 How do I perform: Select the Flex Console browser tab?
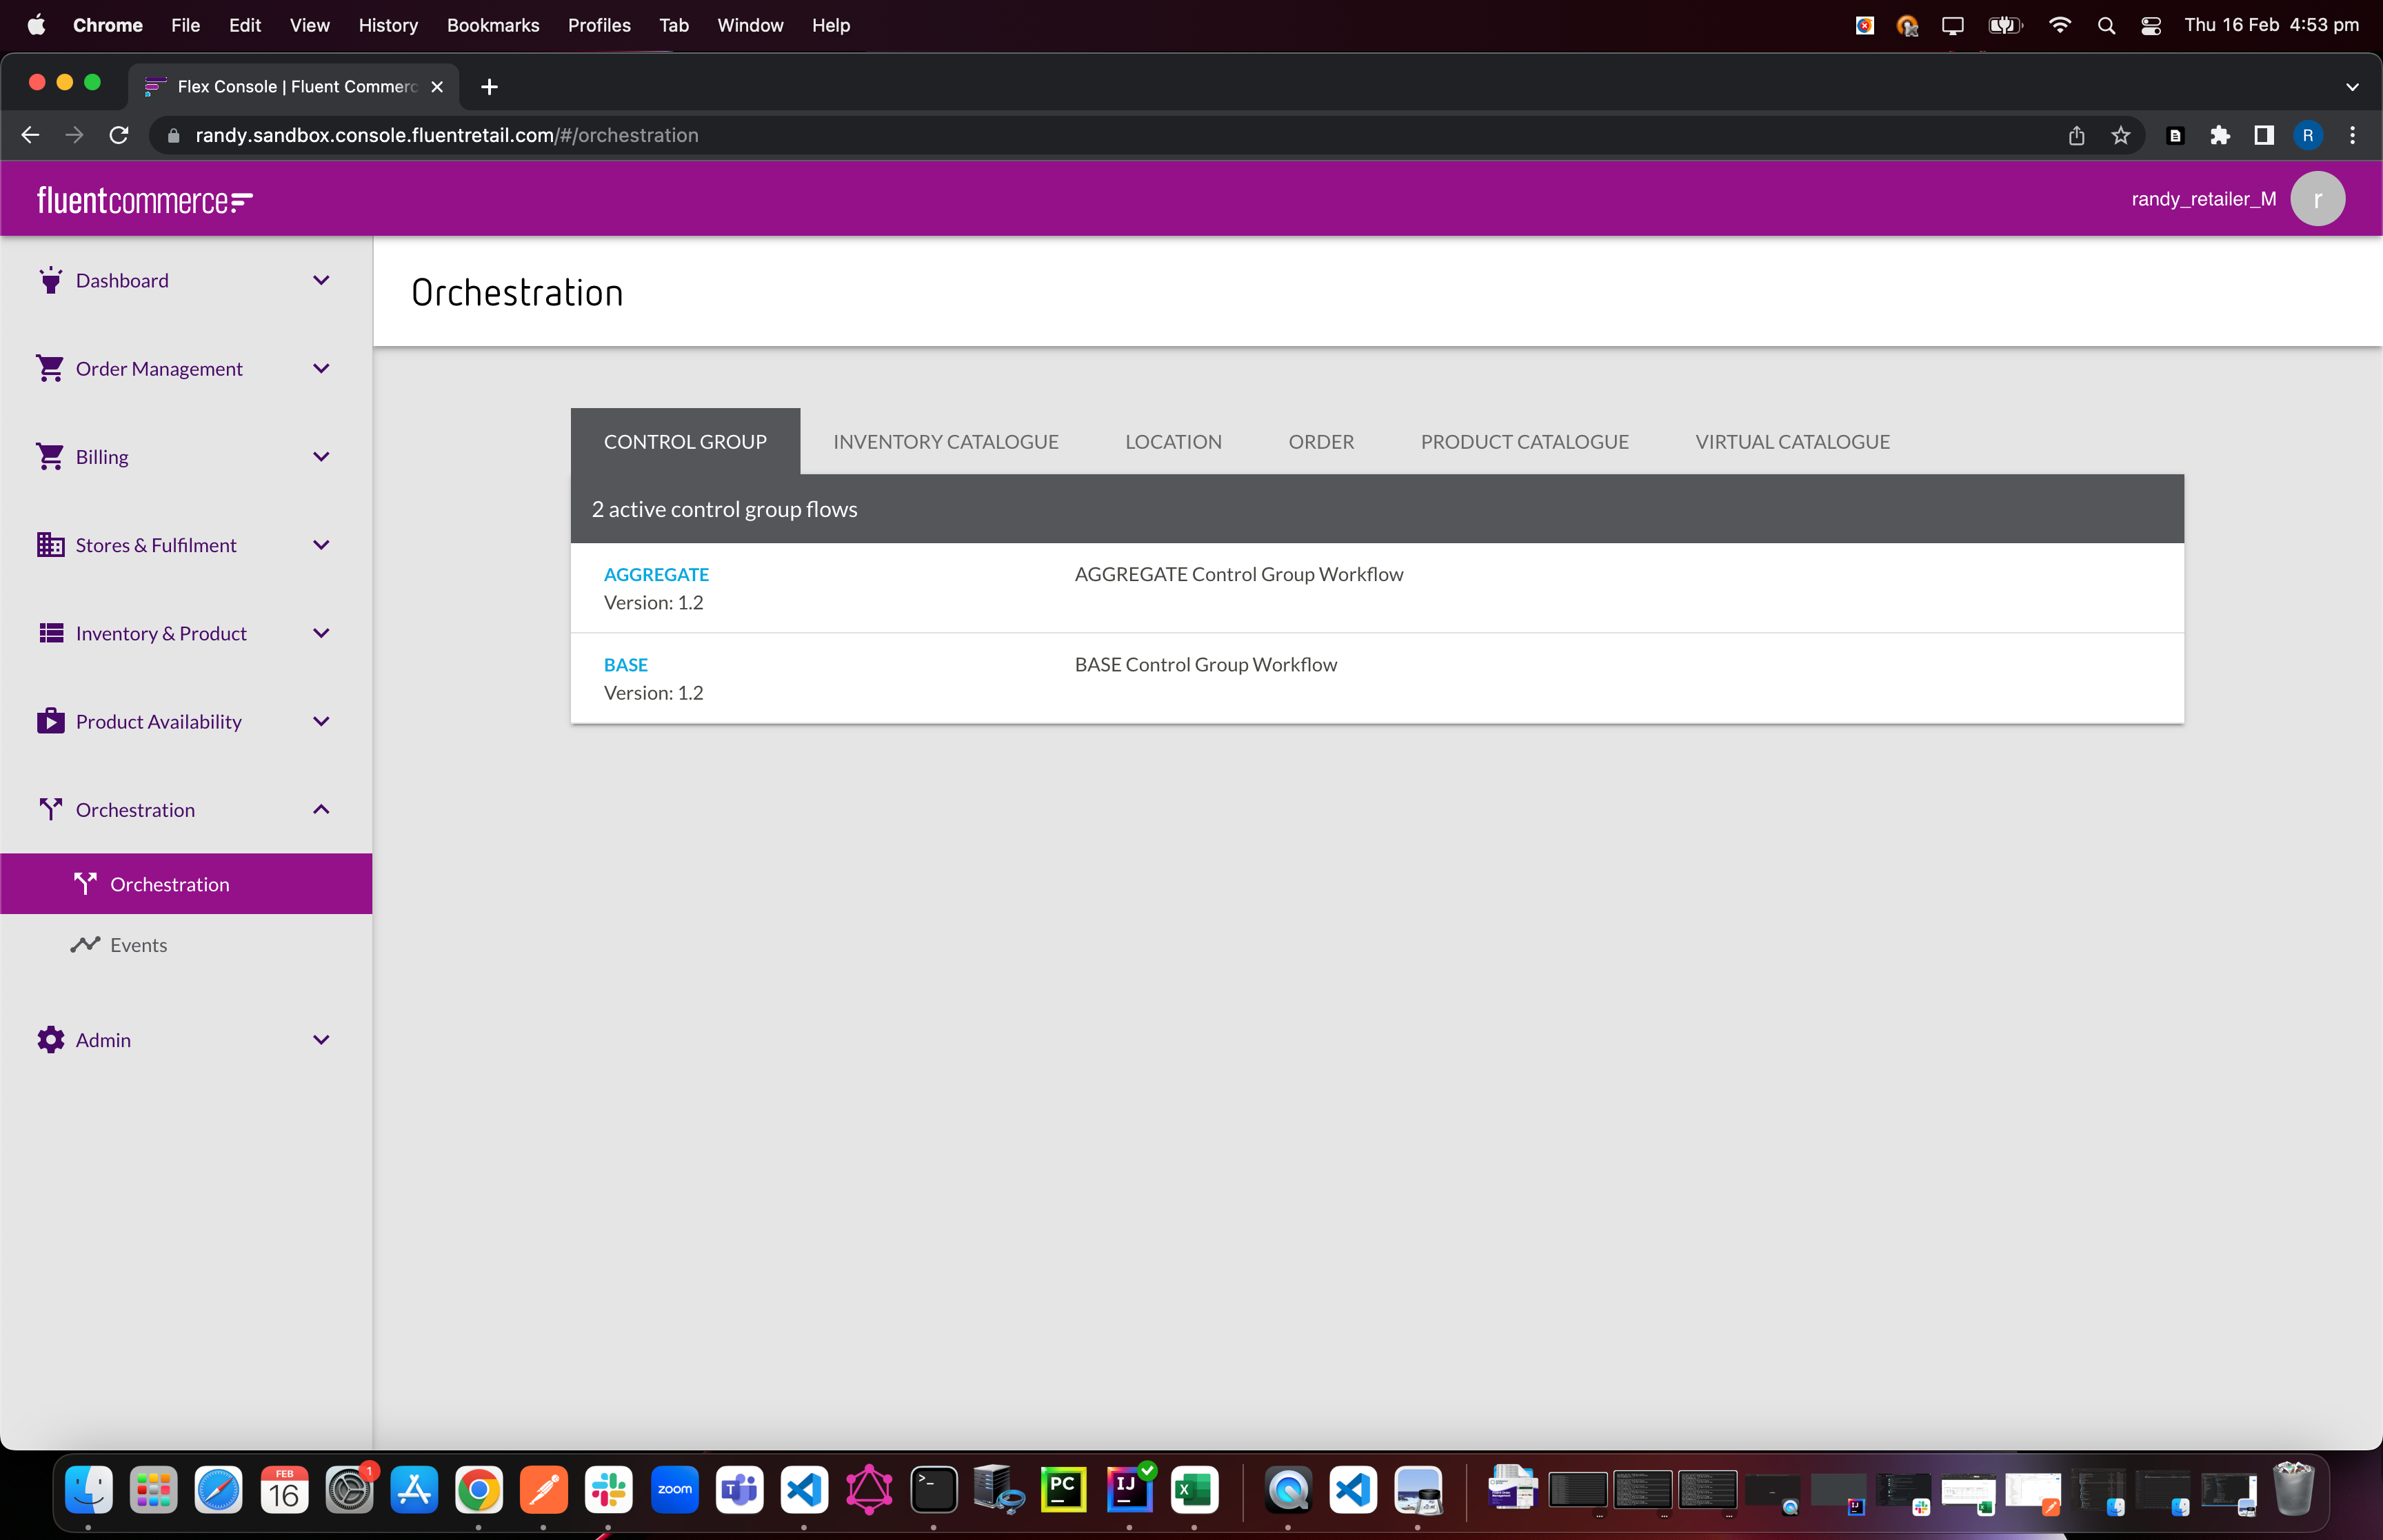[294, 87]
